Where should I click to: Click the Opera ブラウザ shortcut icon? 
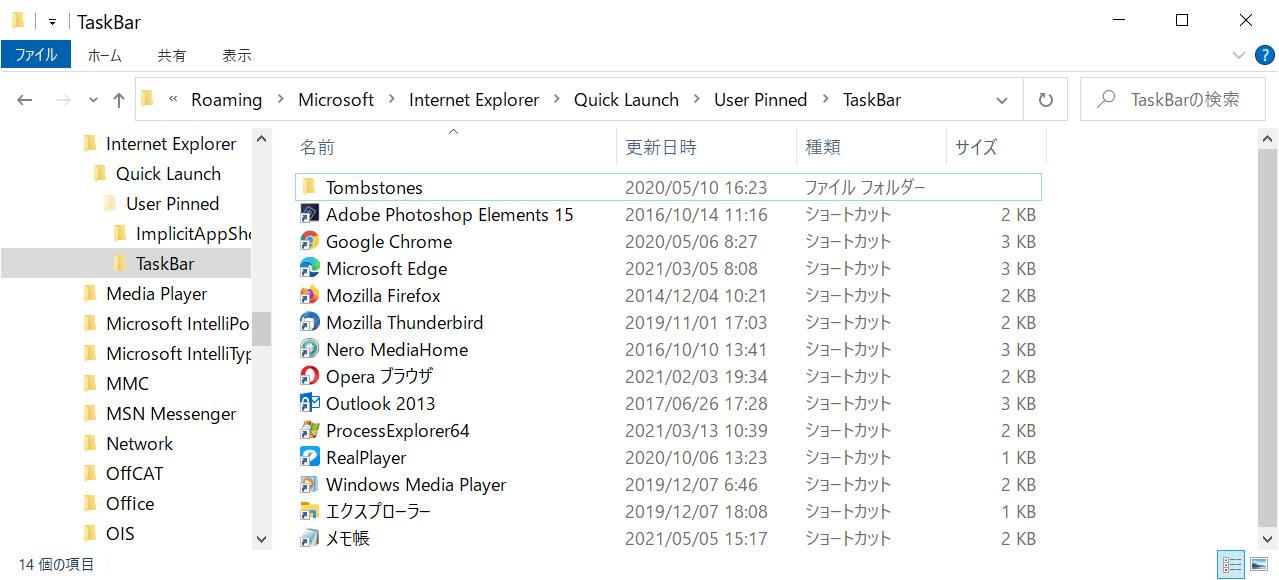309,376
